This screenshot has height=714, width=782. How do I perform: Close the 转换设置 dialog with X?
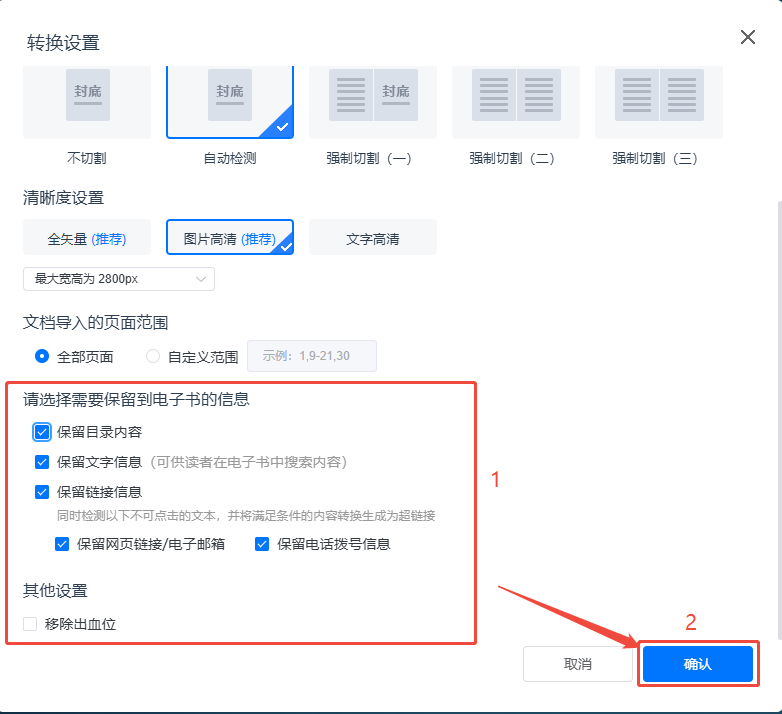click(x=747, y=38)
